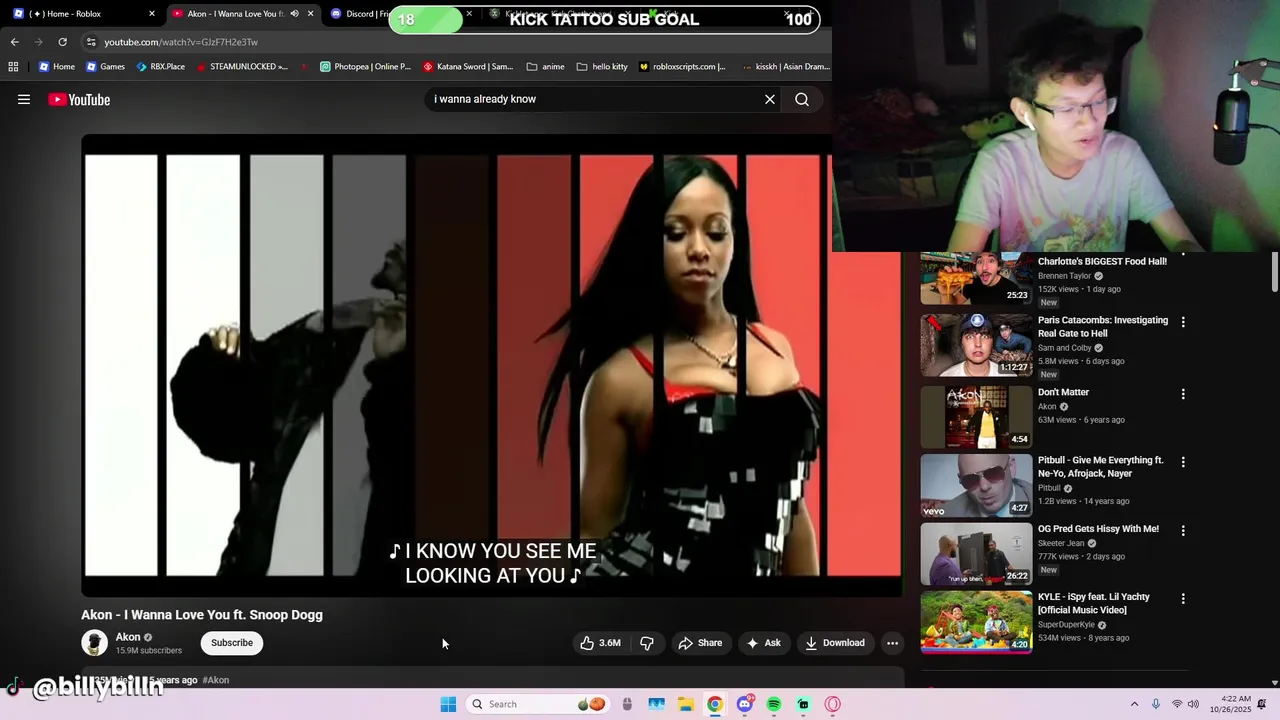
Task: Clear the search text with the X
Action: (770, 99)
